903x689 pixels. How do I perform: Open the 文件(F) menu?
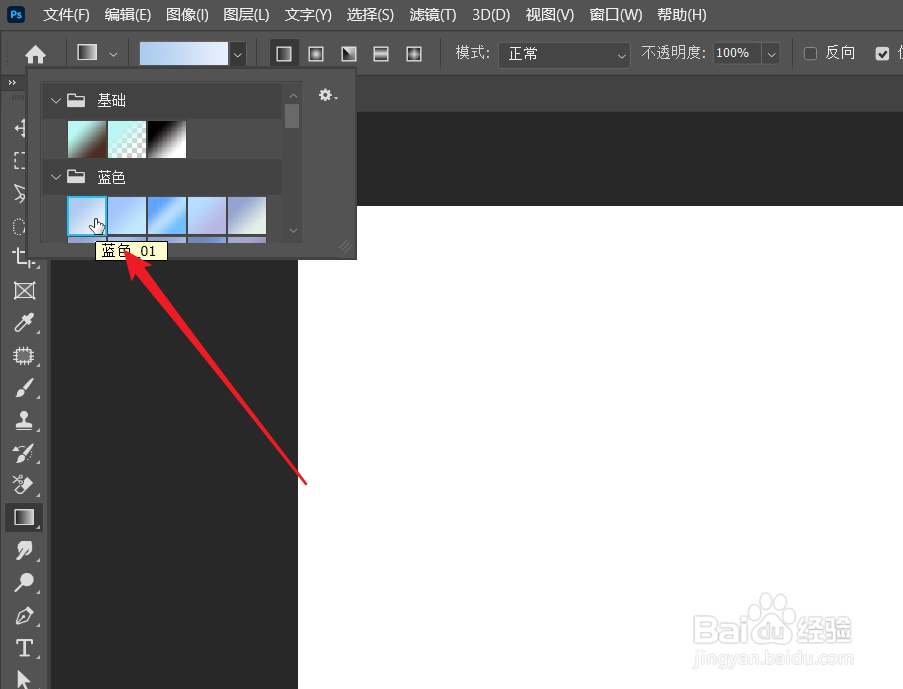pyautogui.click(x=66, y=15)
